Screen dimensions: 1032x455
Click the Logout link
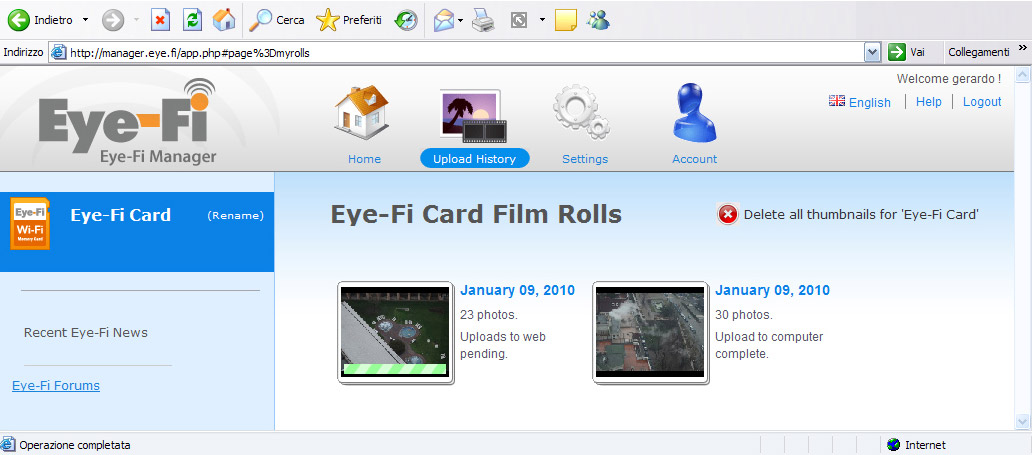point(982,101)
